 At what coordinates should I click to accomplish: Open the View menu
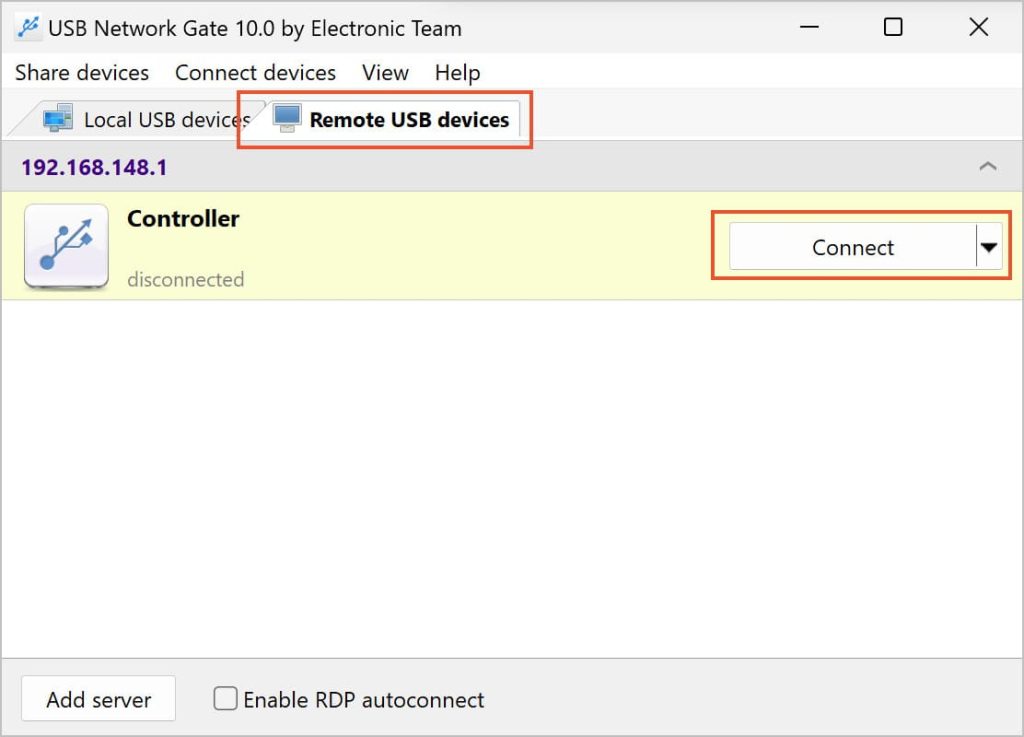point(384,72)
